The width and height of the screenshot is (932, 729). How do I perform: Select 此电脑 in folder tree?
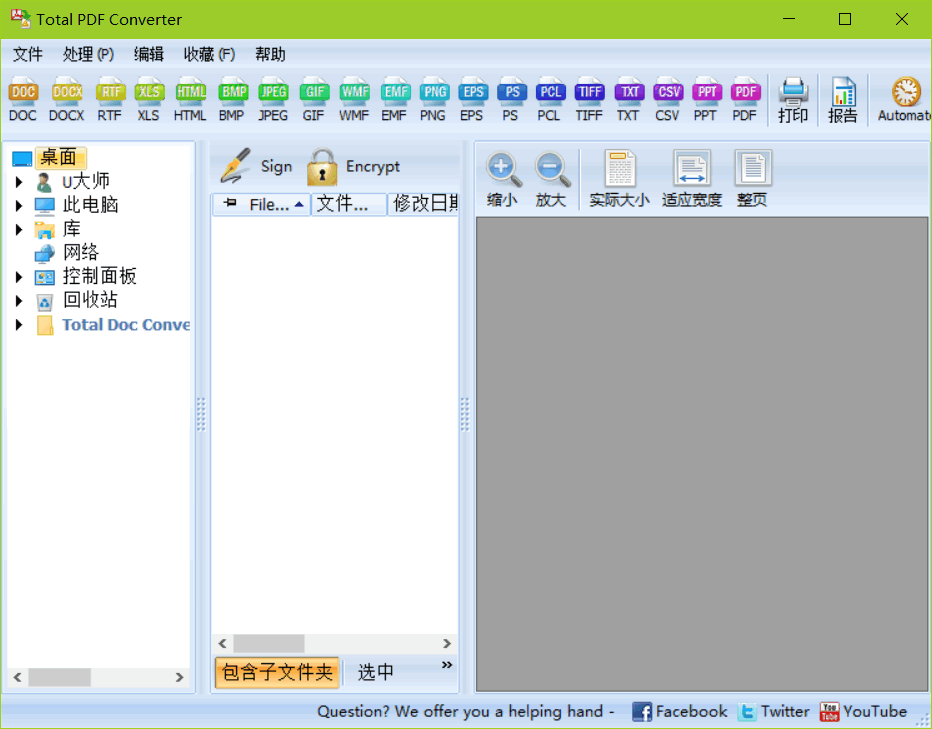(x=90, y=205)
